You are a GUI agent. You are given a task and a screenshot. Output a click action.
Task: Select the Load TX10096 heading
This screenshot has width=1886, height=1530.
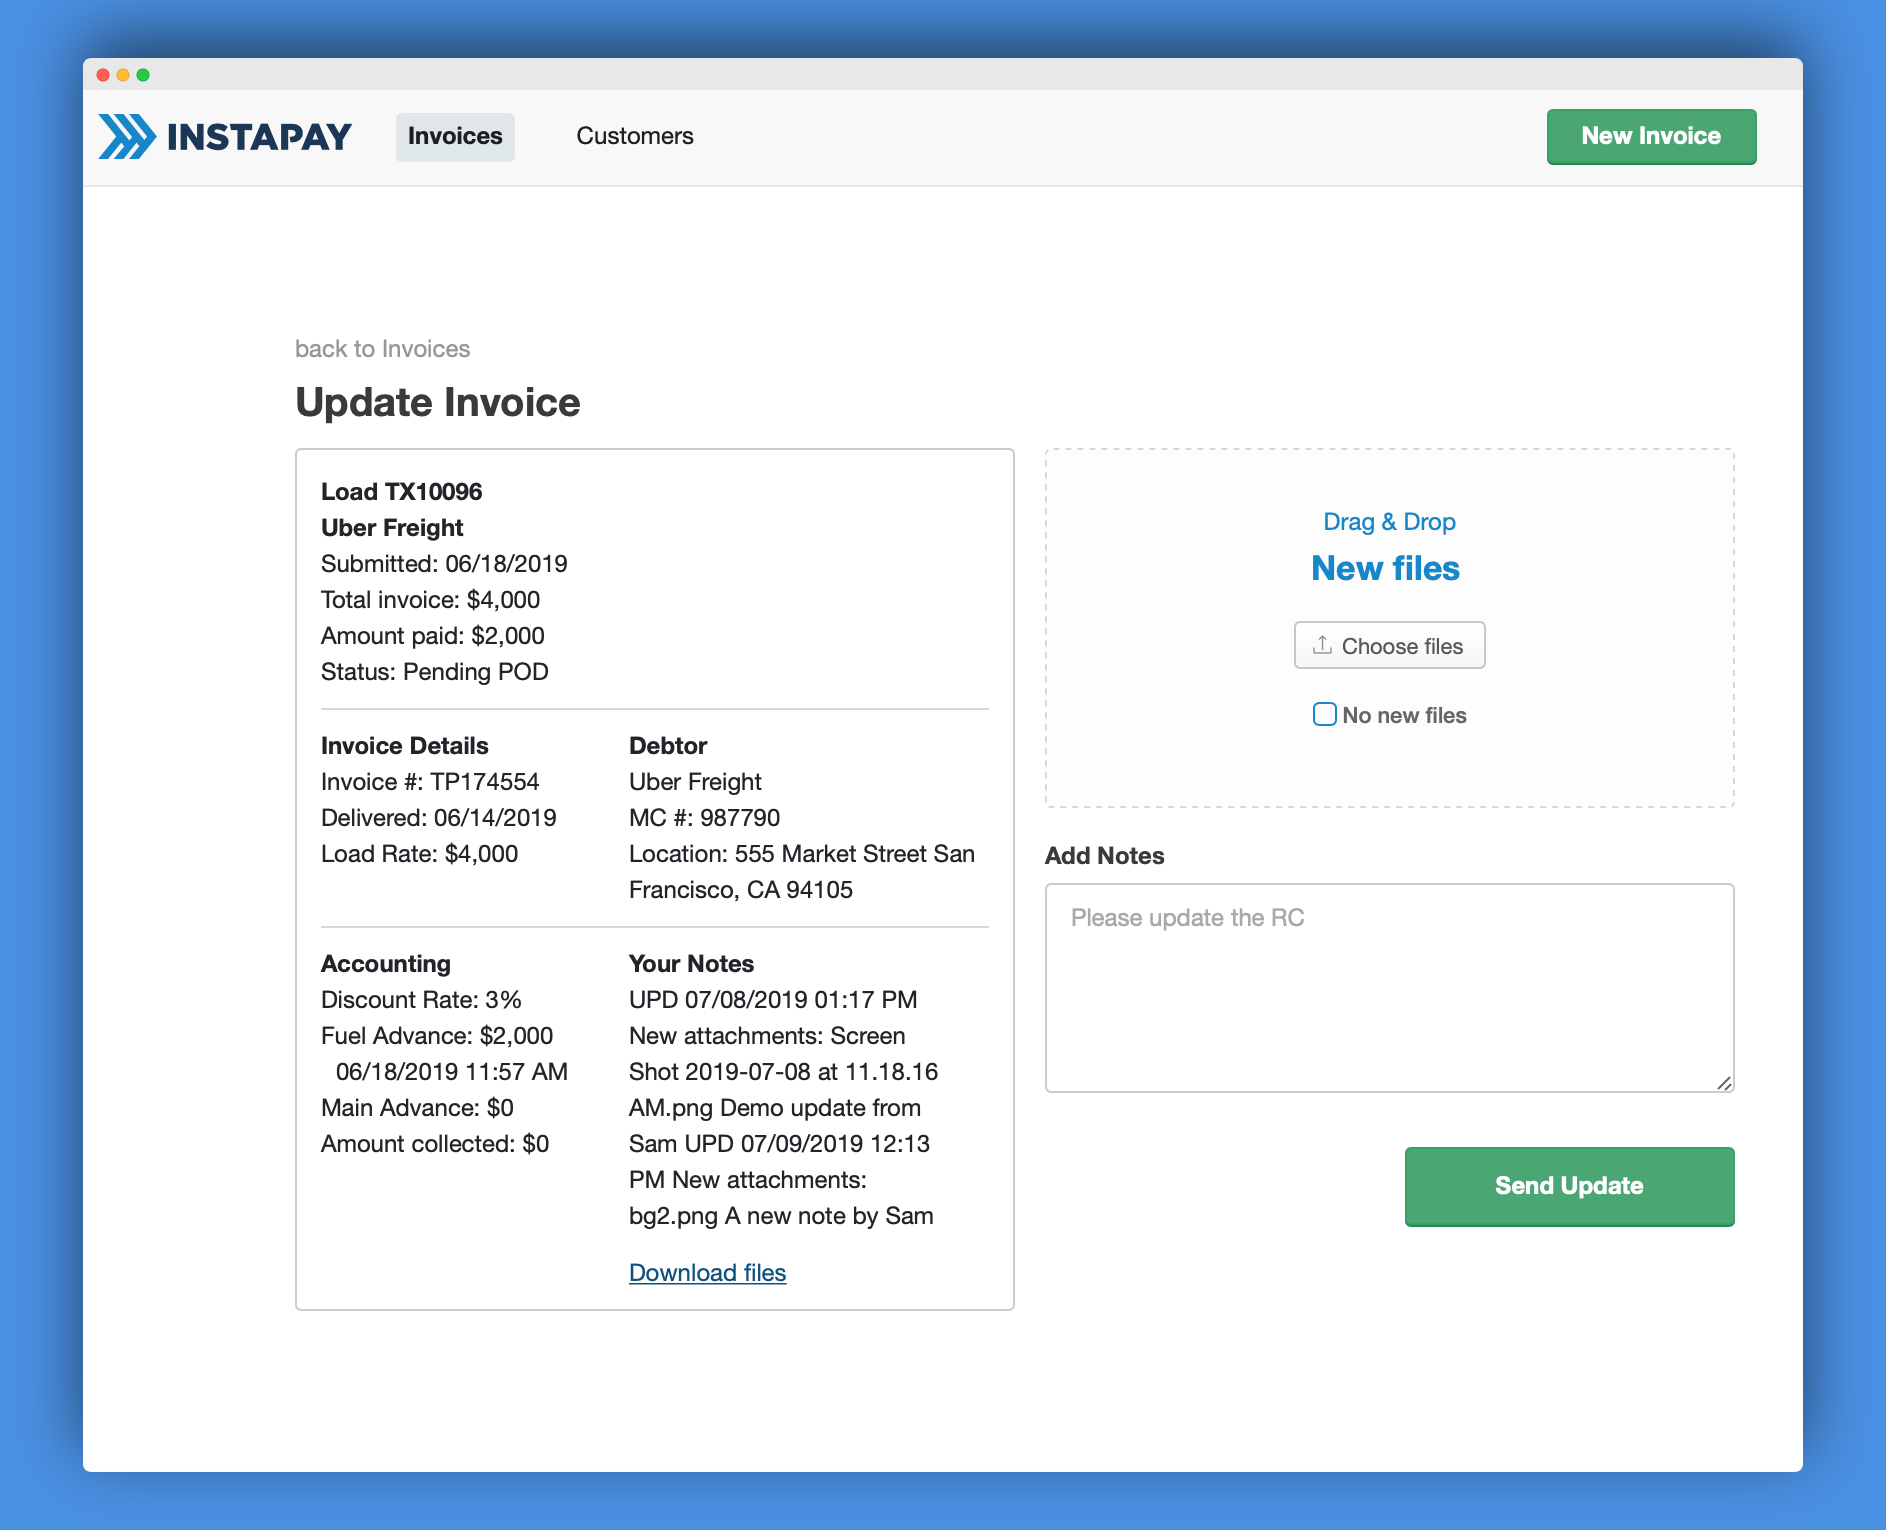401,492
